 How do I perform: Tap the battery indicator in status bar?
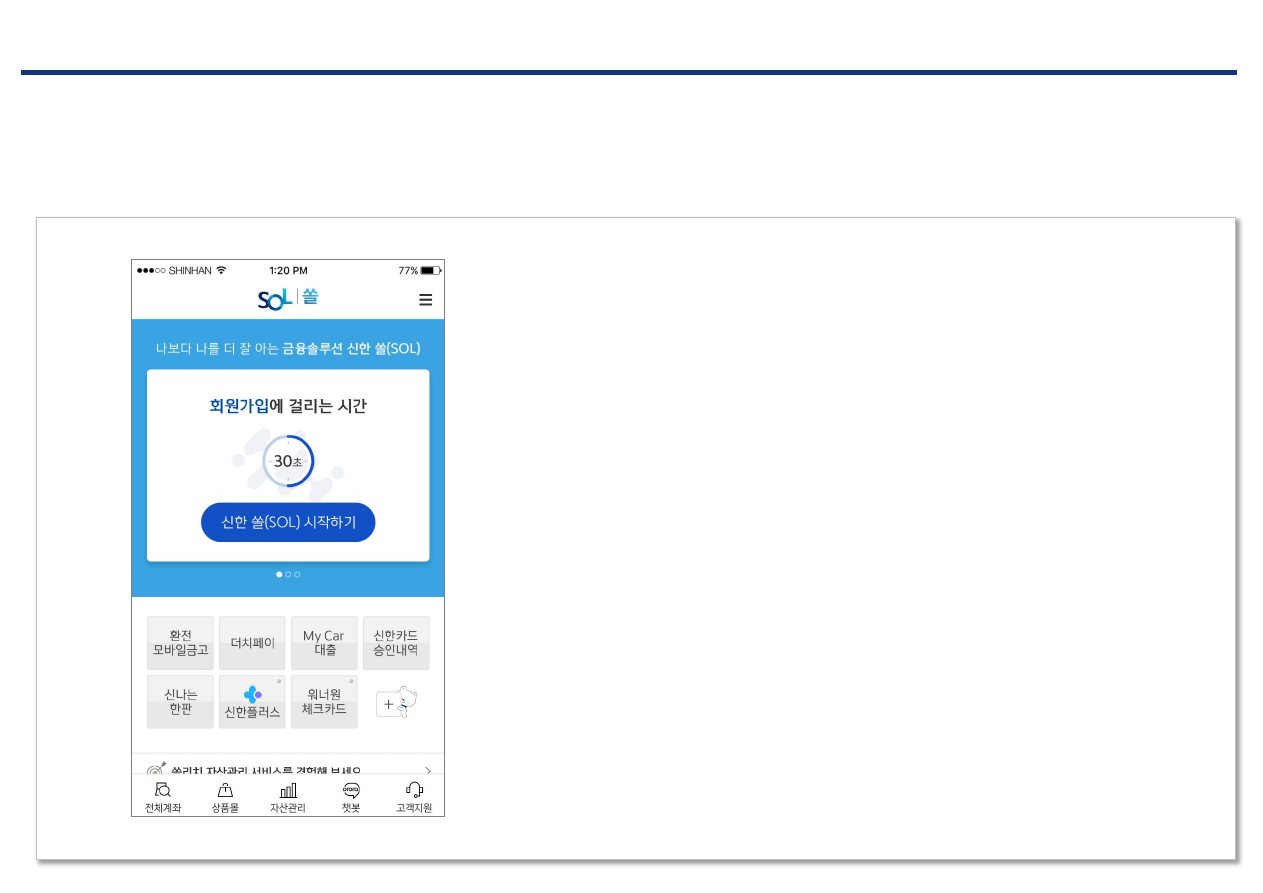[431, 271]
